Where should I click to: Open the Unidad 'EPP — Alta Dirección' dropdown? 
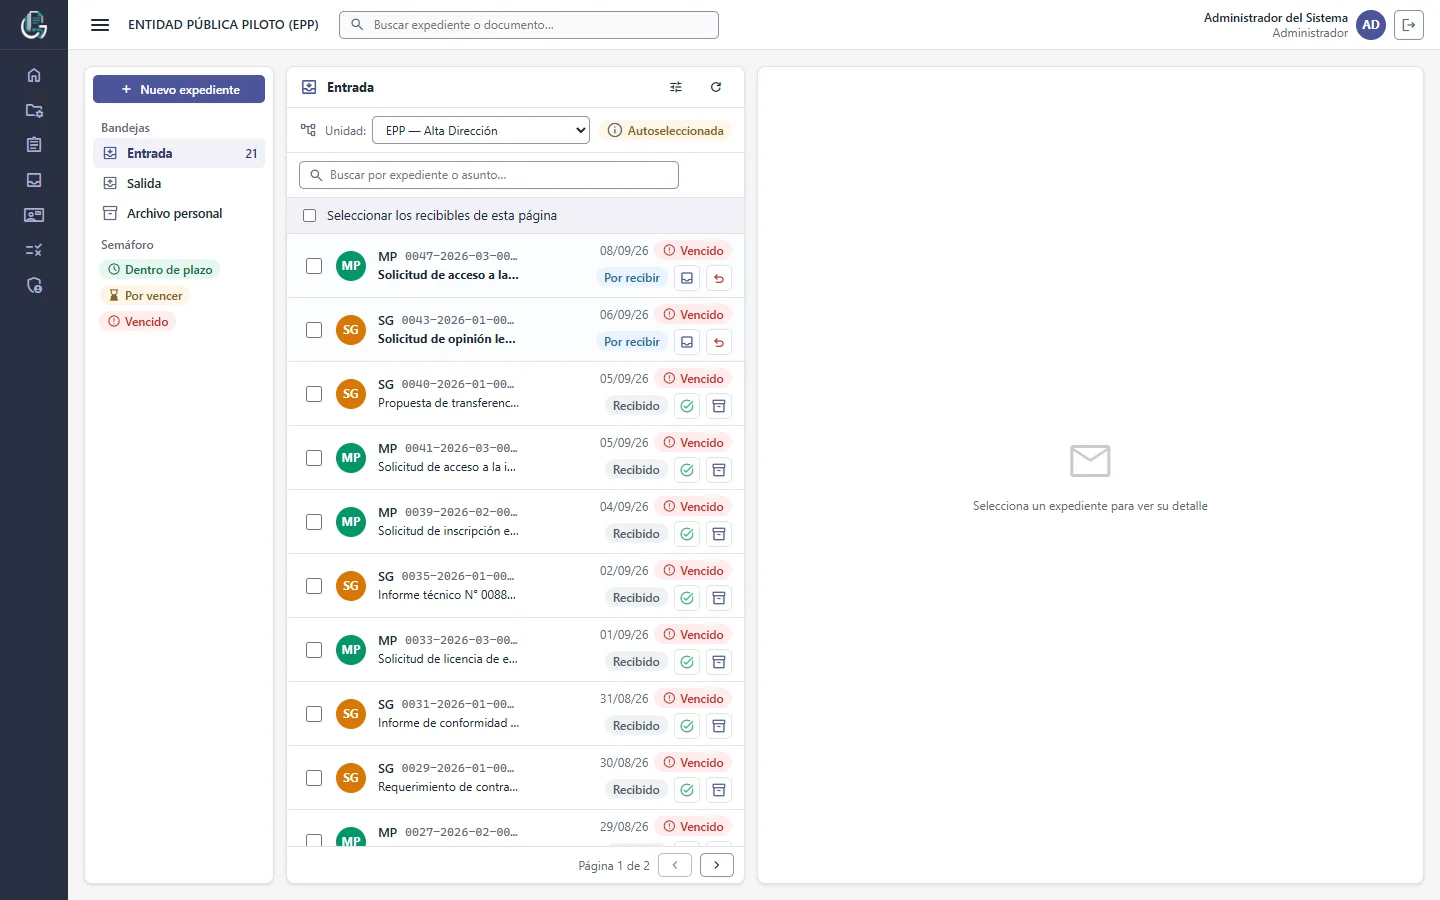coord(482,131)
